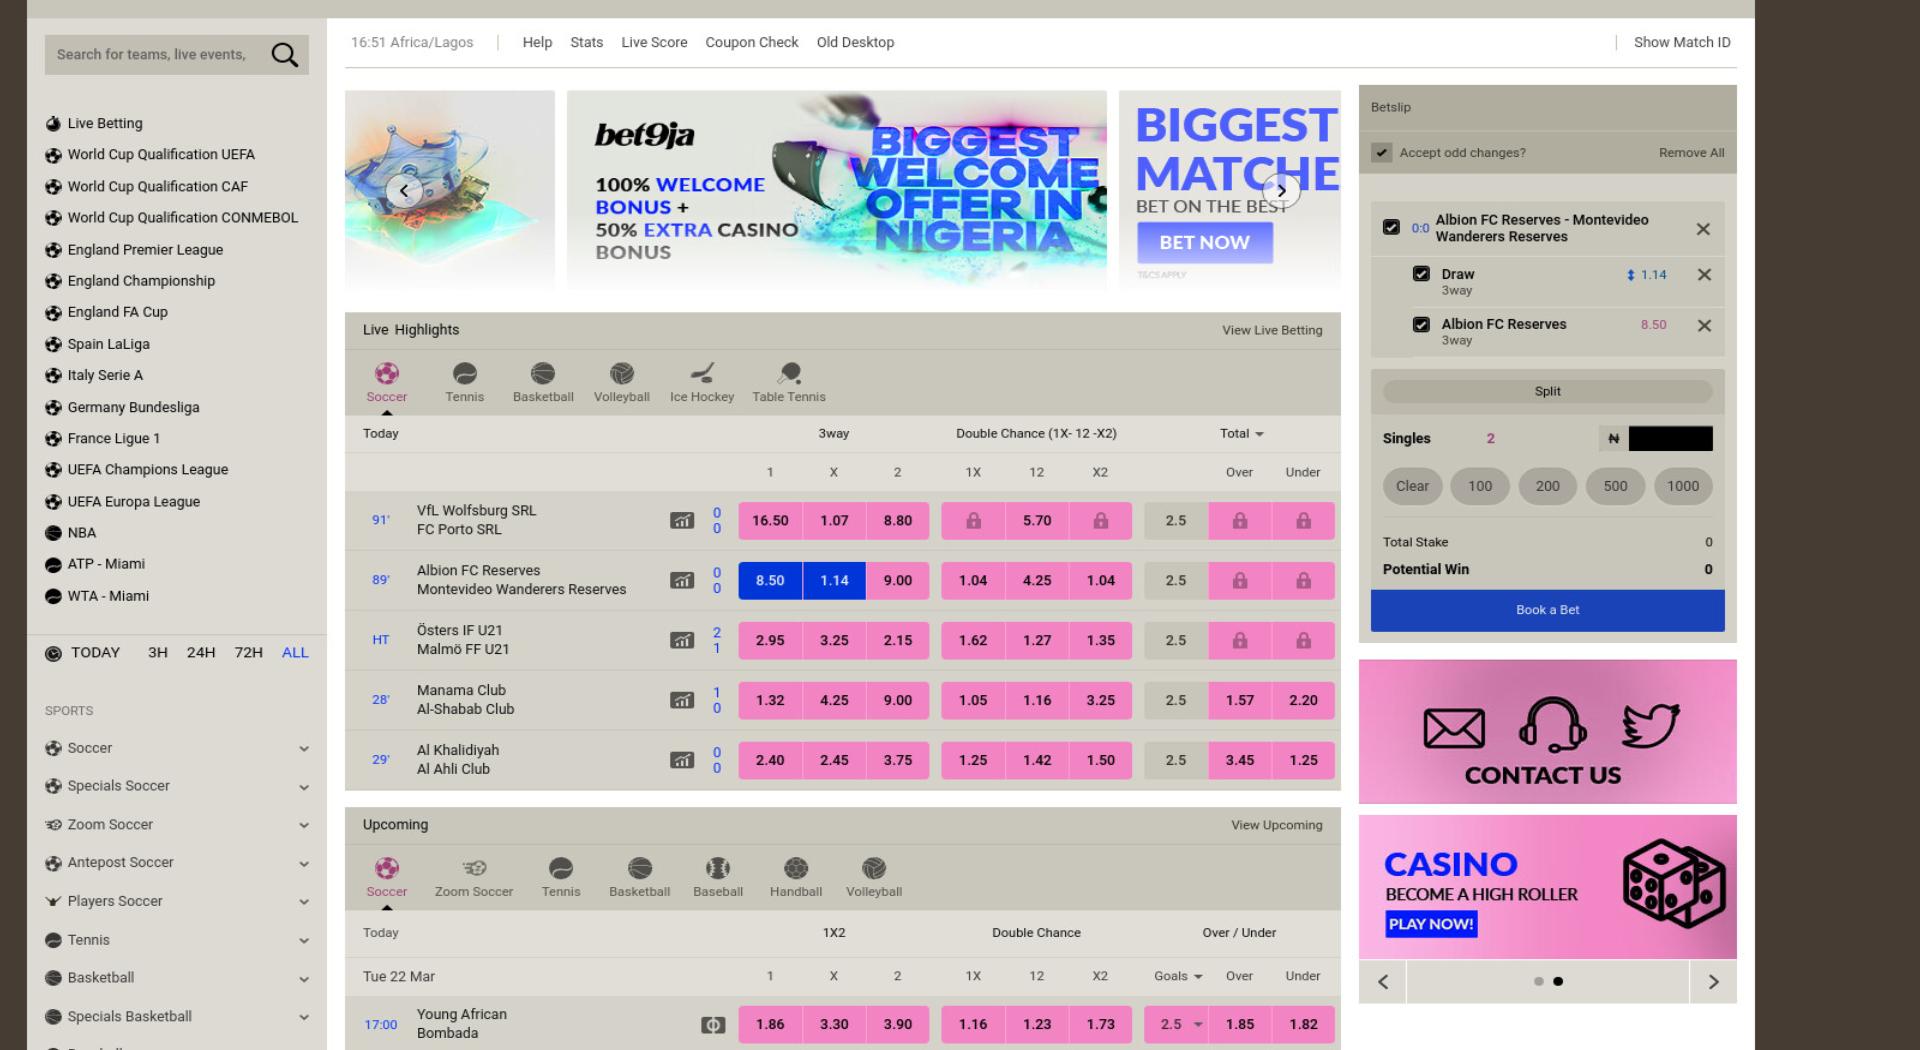The image size is (1920, 1050).
Task: Select 3H time filter
Action: pyautogui.click(x=158, y=652)
